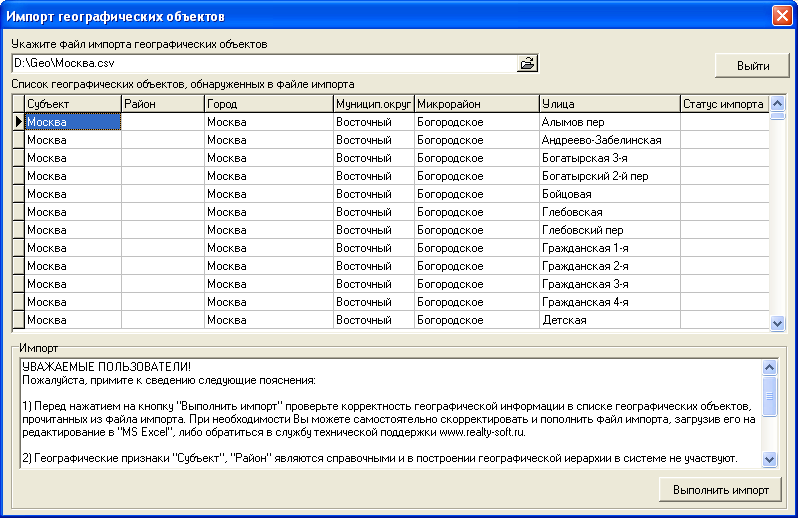Click row selector of the Бойцовая row
This screenshot has width=798, height=518.
18,194
